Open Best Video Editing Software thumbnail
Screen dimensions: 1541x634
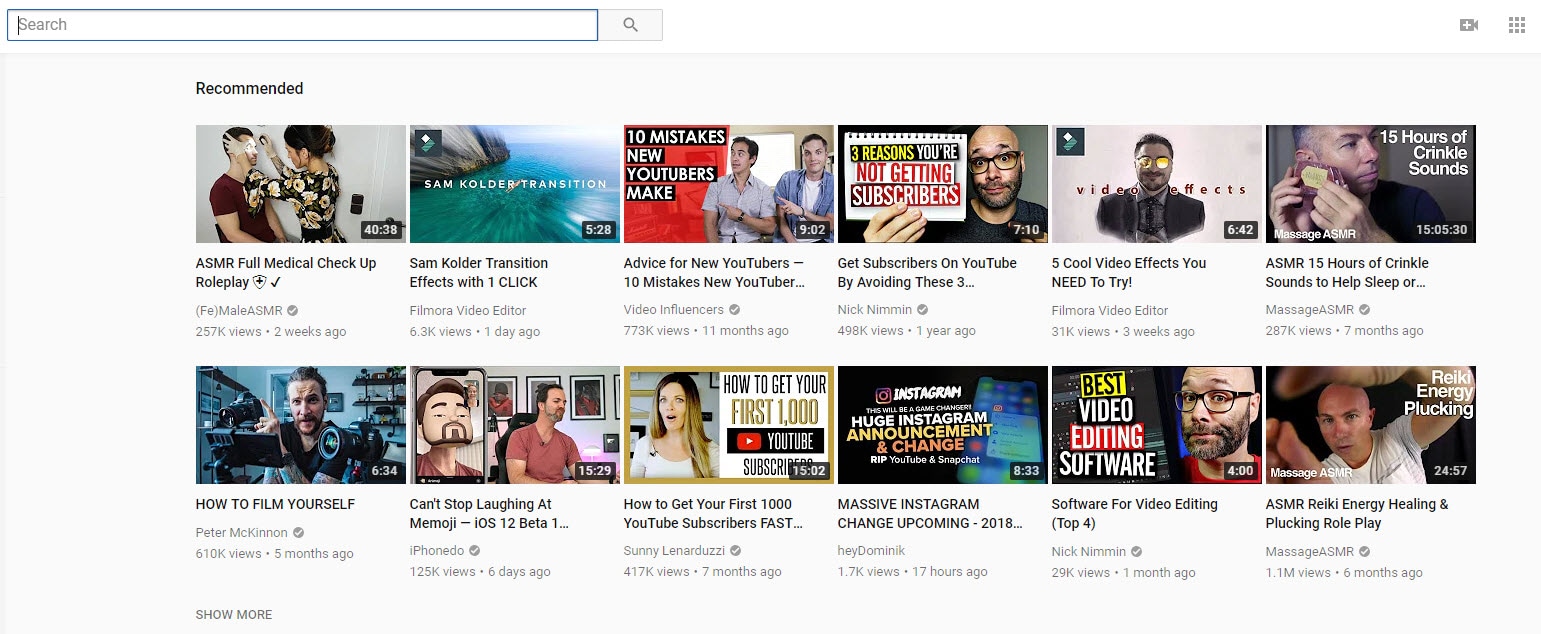point(1157,425)
